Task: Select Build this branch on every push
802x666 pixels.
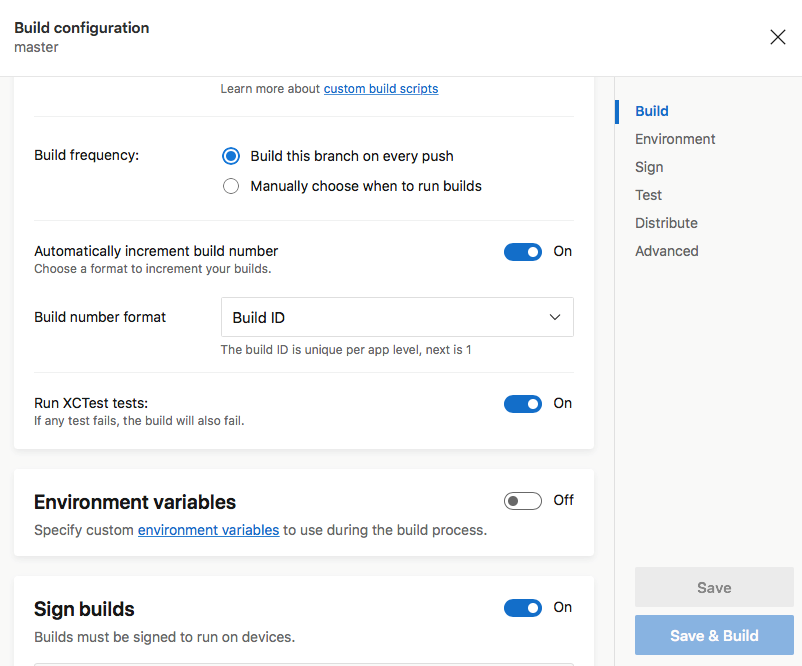Action: [x=231, y=156]
